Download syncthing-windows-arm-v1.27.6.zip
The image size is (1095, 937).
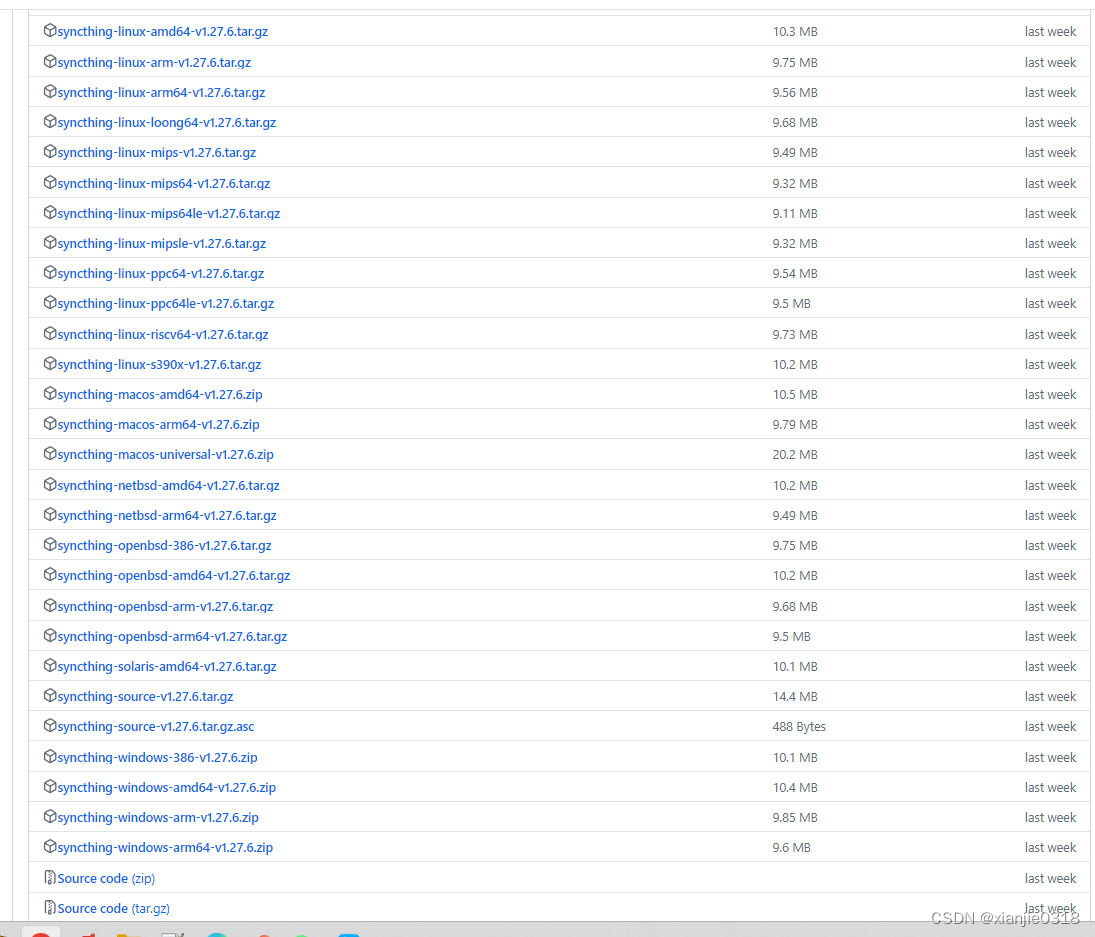[158, 818]
